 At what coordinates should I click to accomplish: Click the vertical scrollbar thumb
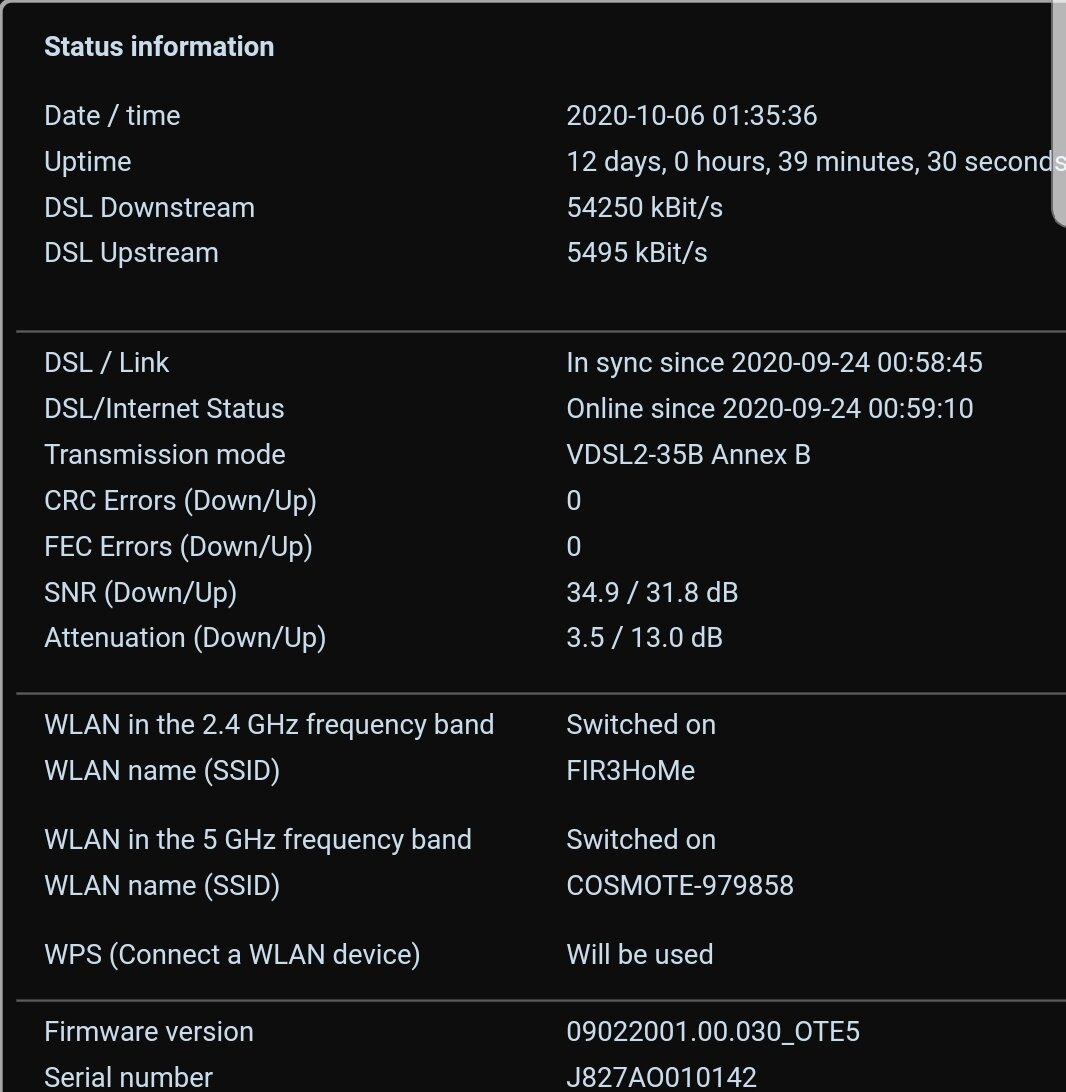click(x=1058, y=111)
